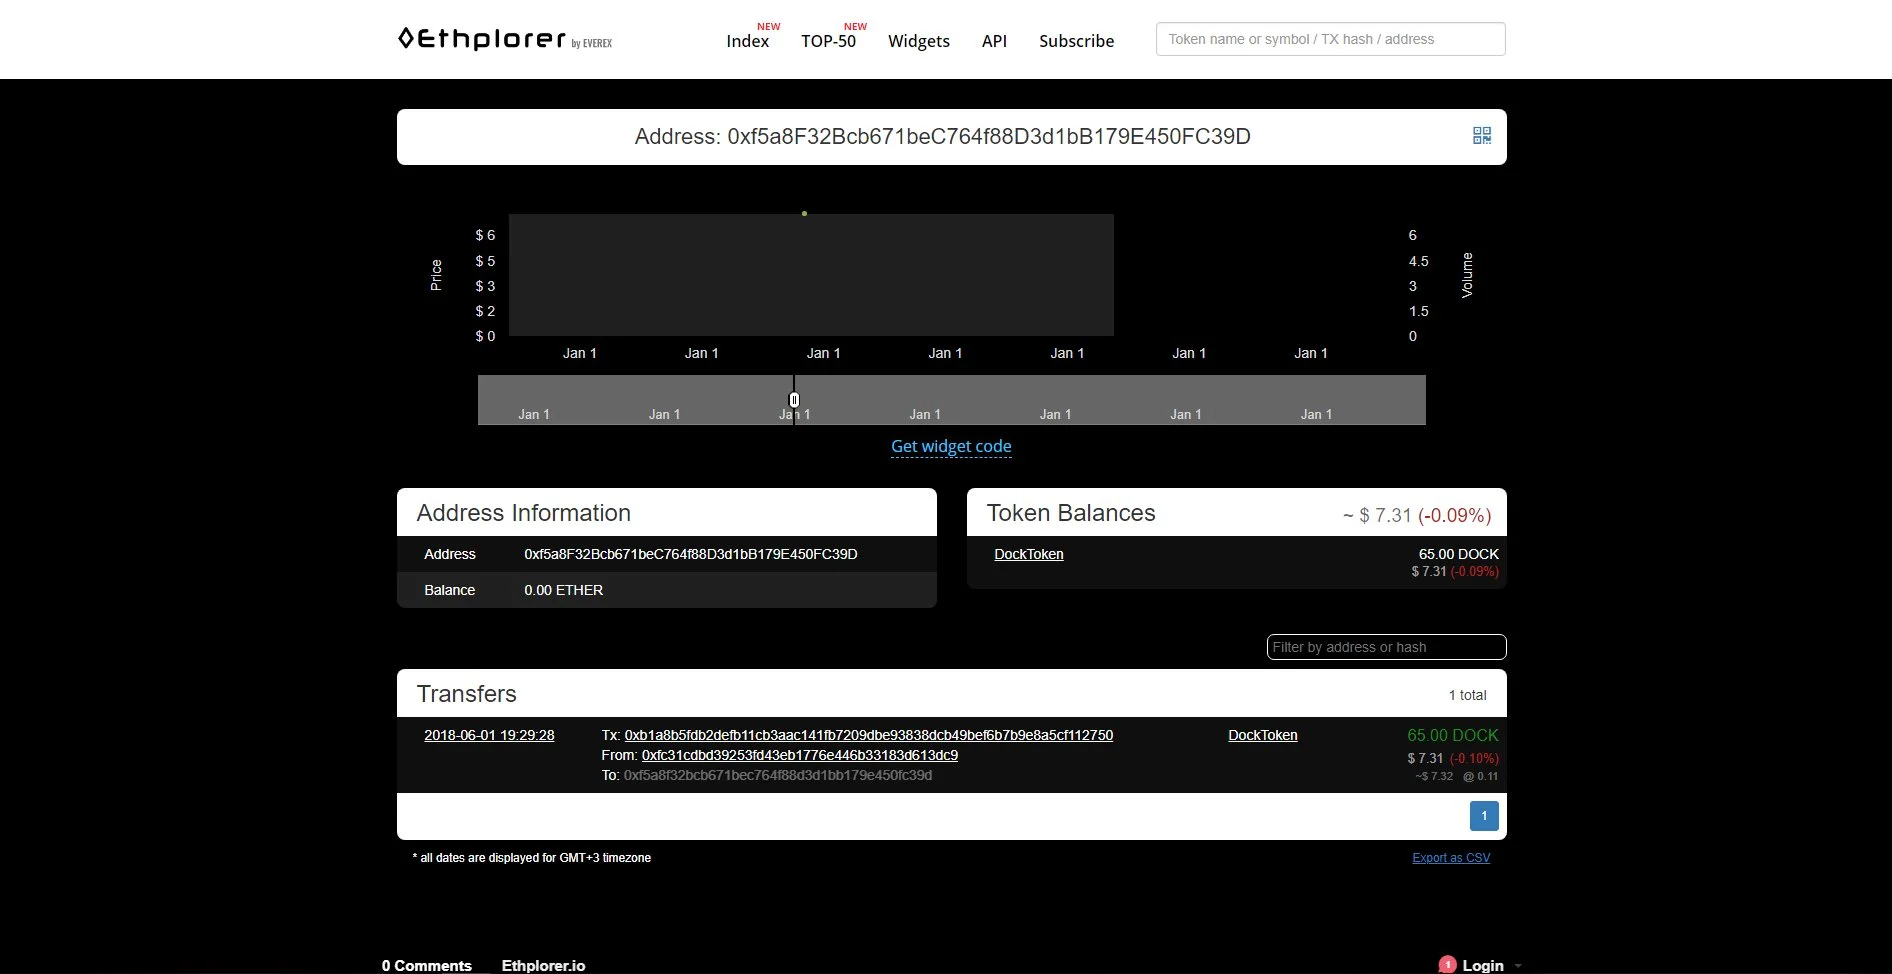
Task: Open the 2018-06-01 19:29:28 transfer date link
Action: click(x=489, y=735)
